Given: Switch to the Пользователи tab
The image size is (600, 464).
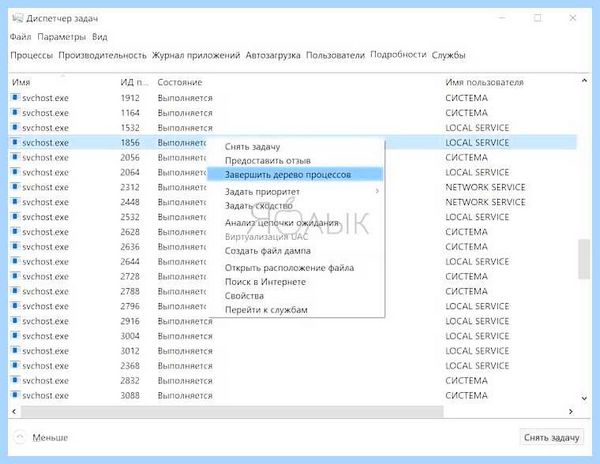Looking at the screenshot, I should point(335,55).
